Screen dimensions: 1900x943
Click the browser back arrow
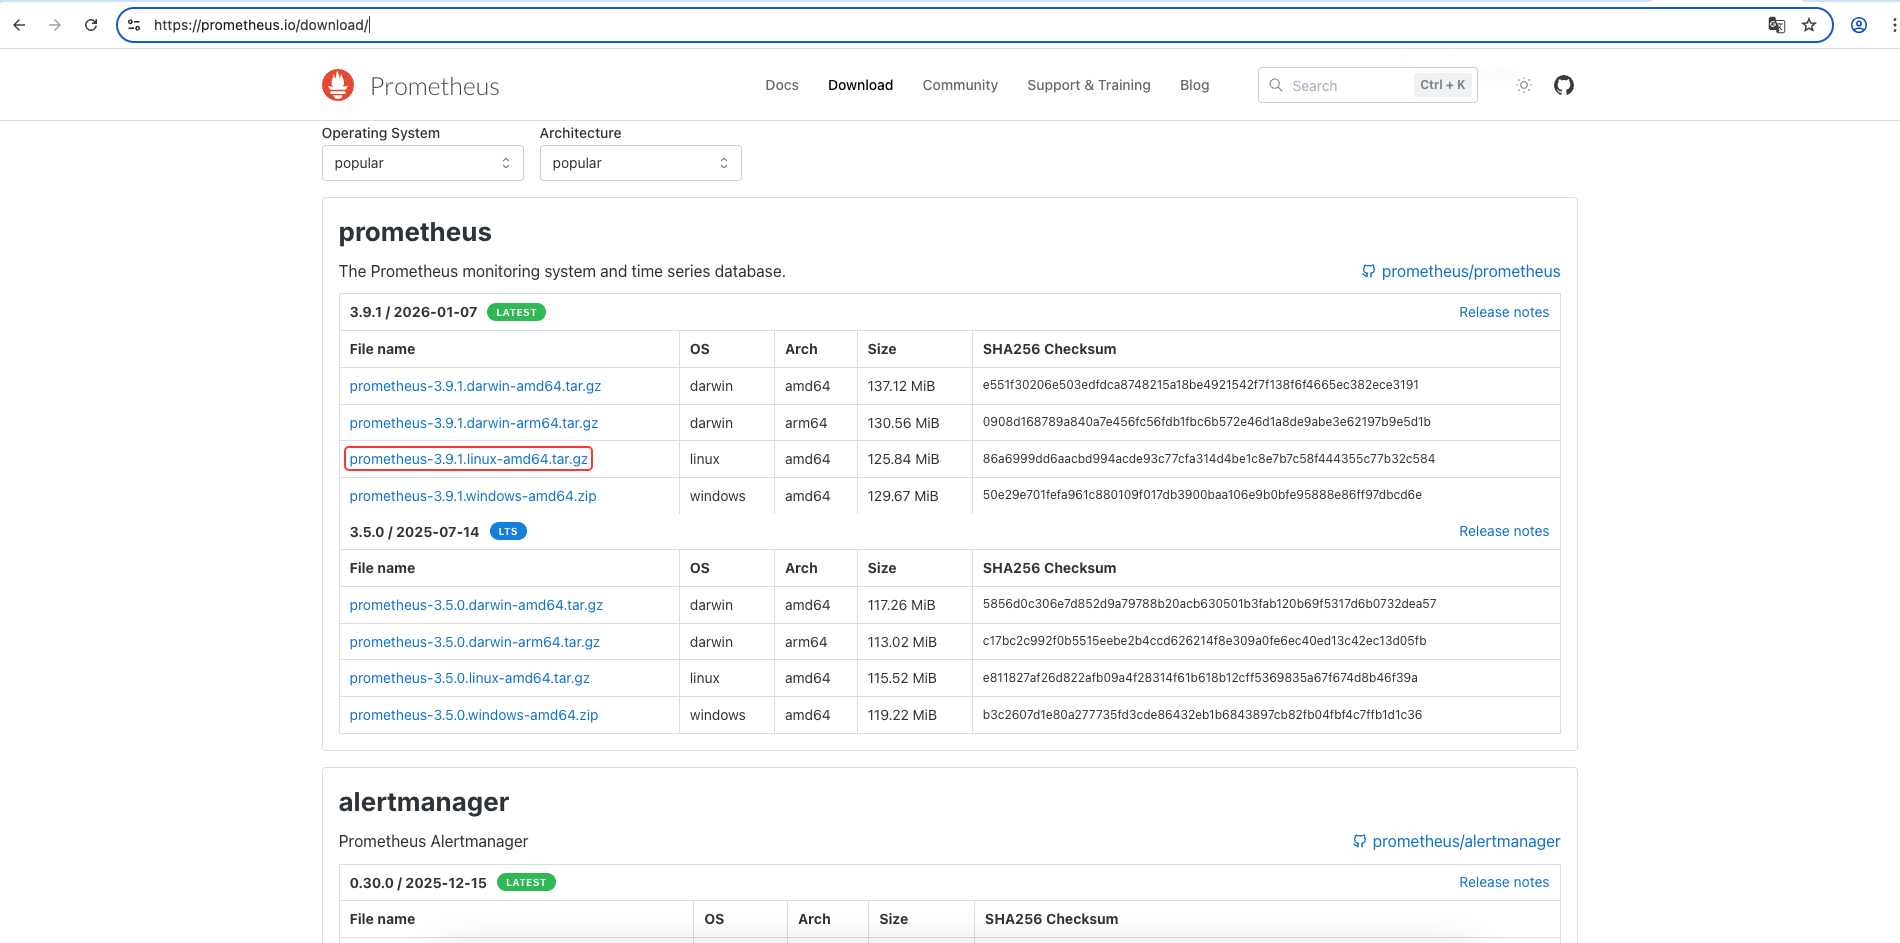[x=19, y=25]
